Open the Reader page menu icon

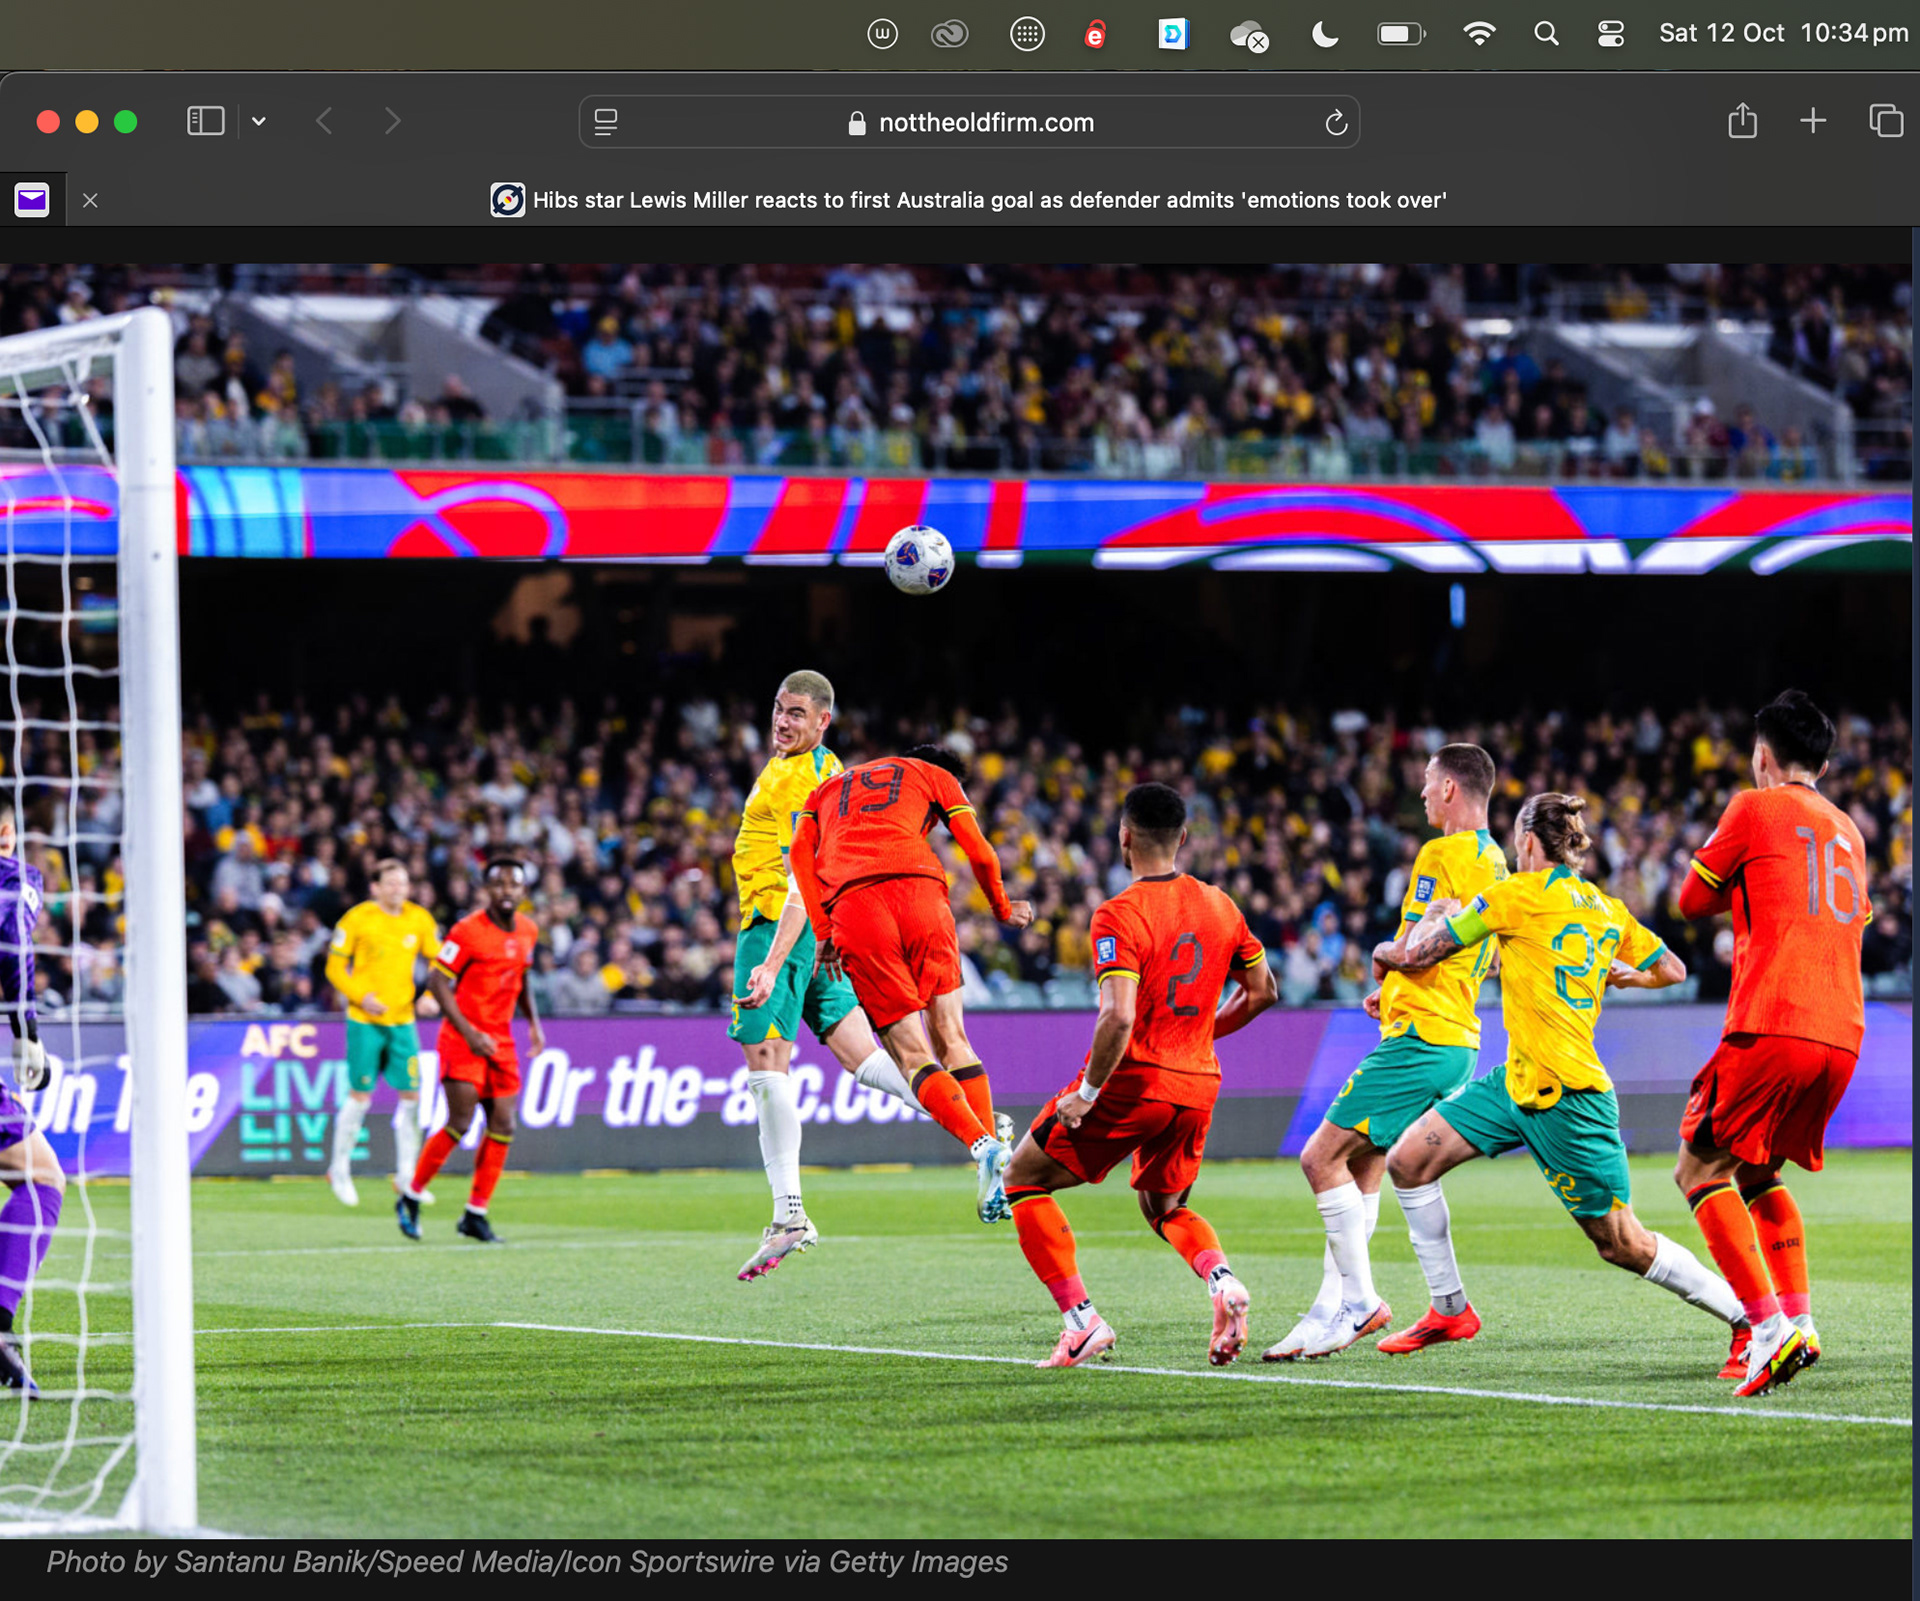(606, 122)
